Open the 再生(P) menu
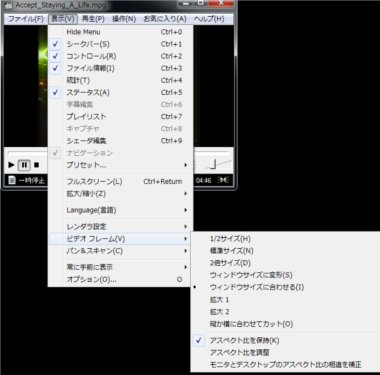Image resolution: width=380 pixels, height=375 pixels. click(x=93, y=19)
